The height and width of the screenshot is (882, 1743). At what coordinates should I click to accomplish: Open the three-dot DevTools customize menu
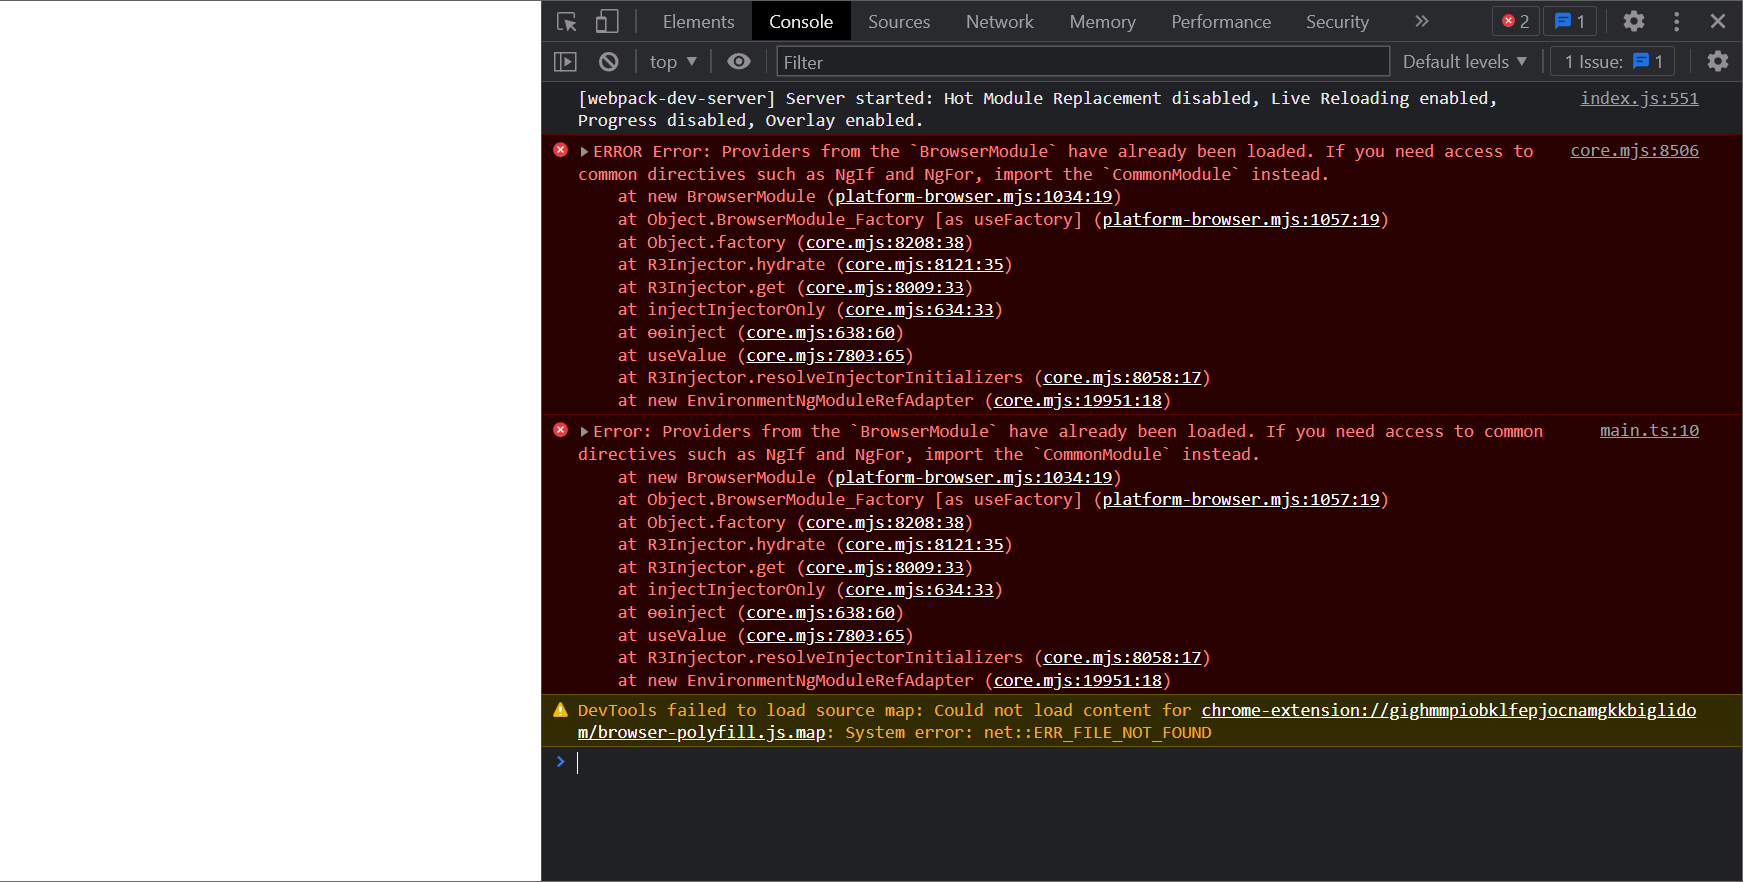pos(1677,21)
